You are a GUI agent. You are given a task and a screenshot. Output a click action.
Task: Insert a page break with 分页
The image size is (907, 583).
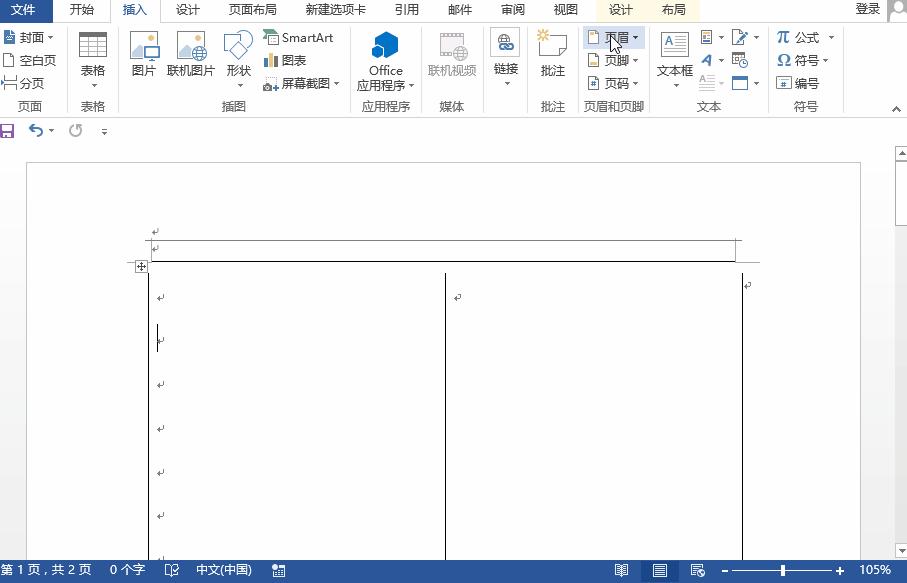pos(23,83)
